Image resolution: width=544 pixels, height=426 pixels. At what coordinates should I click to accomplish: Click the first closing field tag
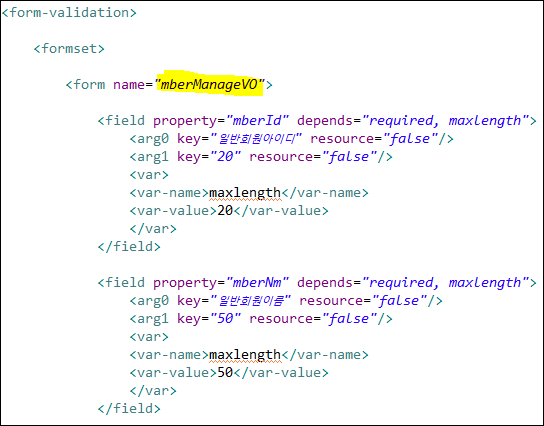[129, 247]
